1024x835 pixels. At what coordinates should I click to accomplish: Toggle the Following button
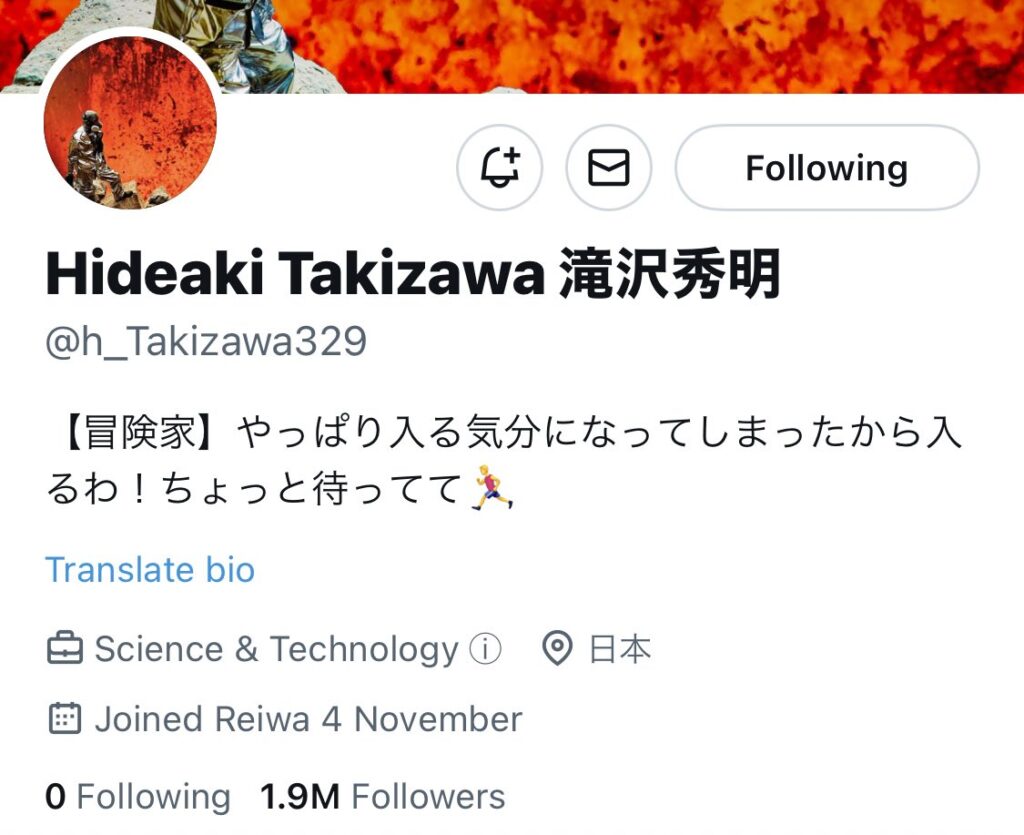click(827, 168)
